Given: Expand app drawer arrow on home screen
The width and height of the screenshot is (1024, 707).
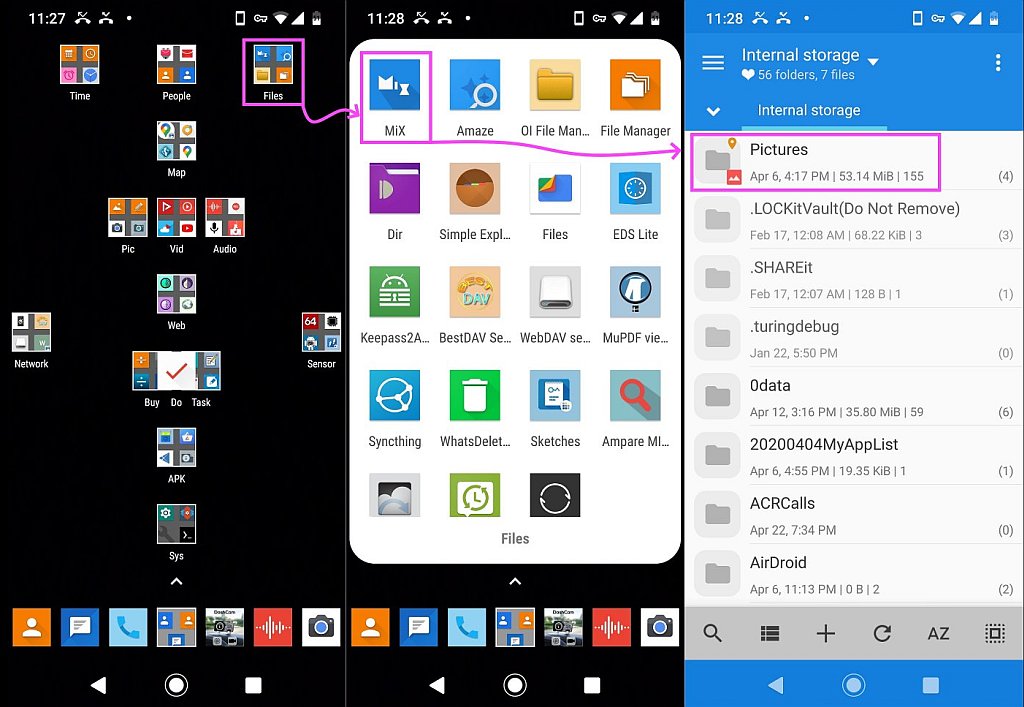Looking at the screenshot, I should click(176, 581).
